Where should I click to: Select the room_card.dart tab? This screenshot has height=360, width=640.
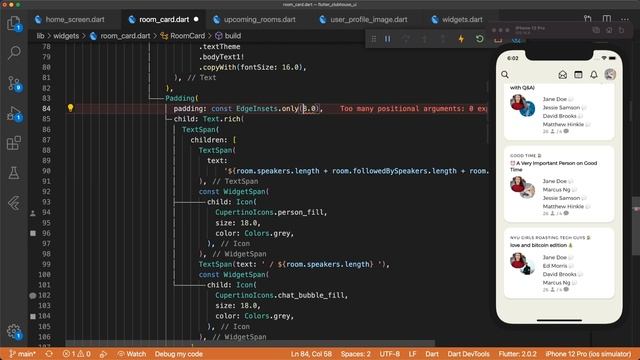164,19
